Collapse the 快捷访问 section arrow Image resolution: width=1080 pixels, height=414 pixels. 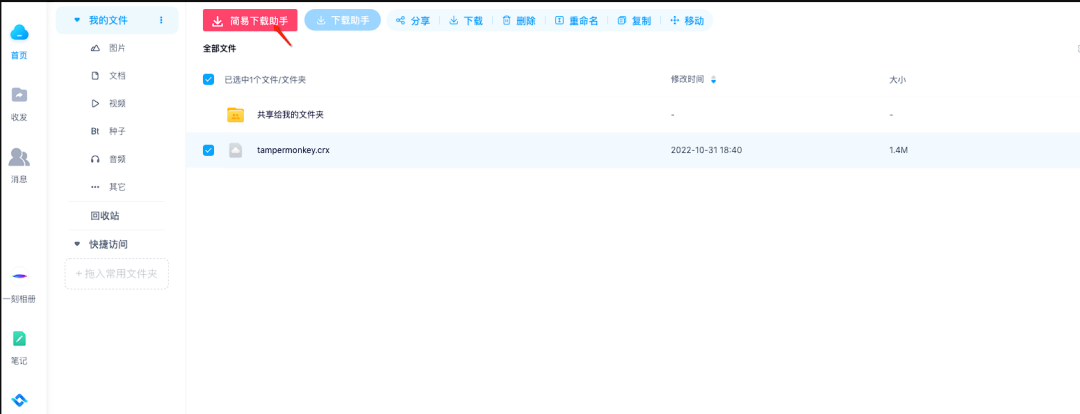76,244
